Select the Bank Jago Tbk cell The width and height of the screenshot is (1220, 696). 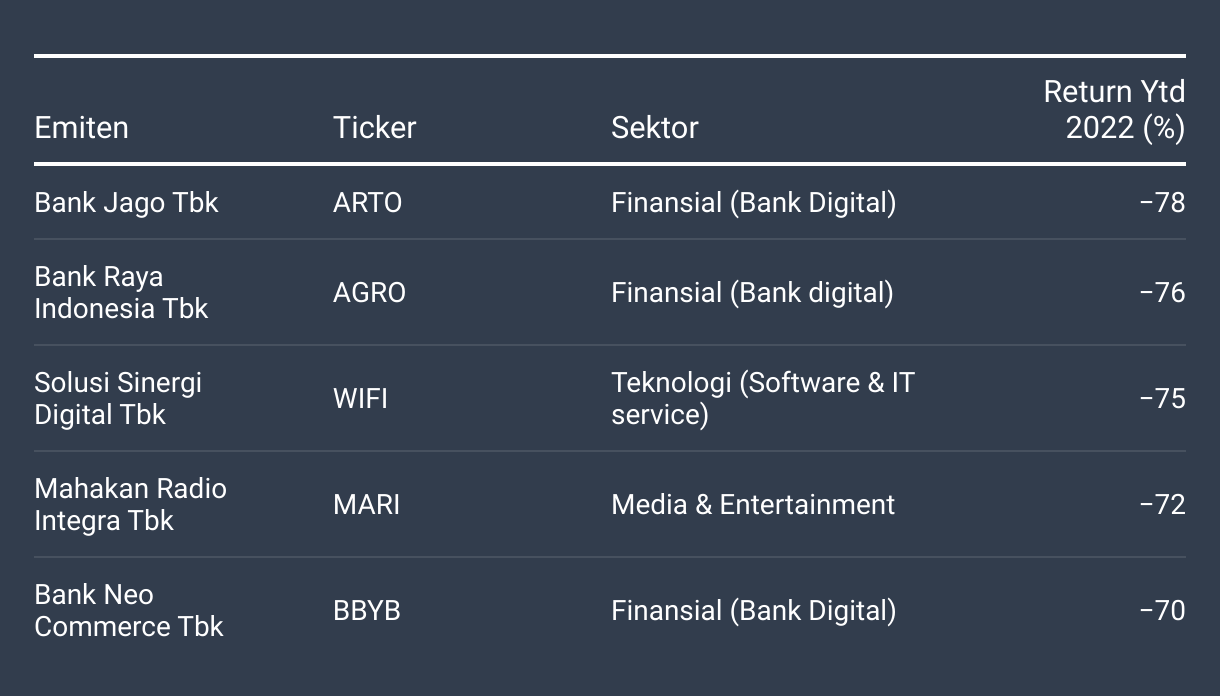click(x=126, y=203)
